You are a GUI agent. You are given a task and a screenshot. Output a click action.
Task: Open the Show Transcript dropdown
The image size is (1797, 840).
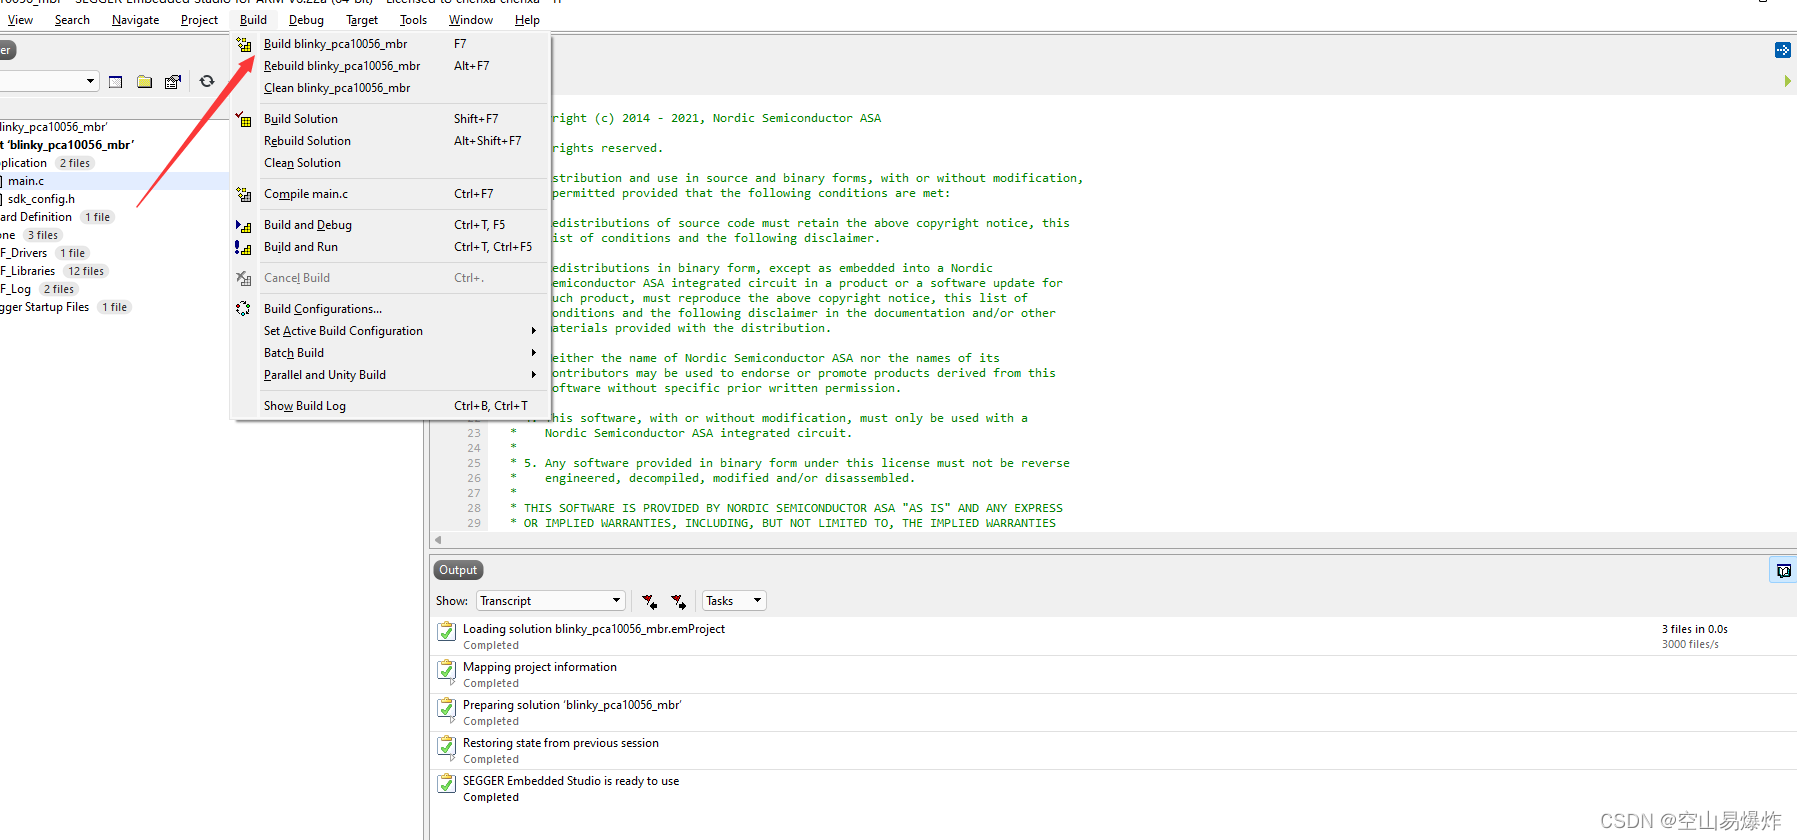[x=551, y=601]
